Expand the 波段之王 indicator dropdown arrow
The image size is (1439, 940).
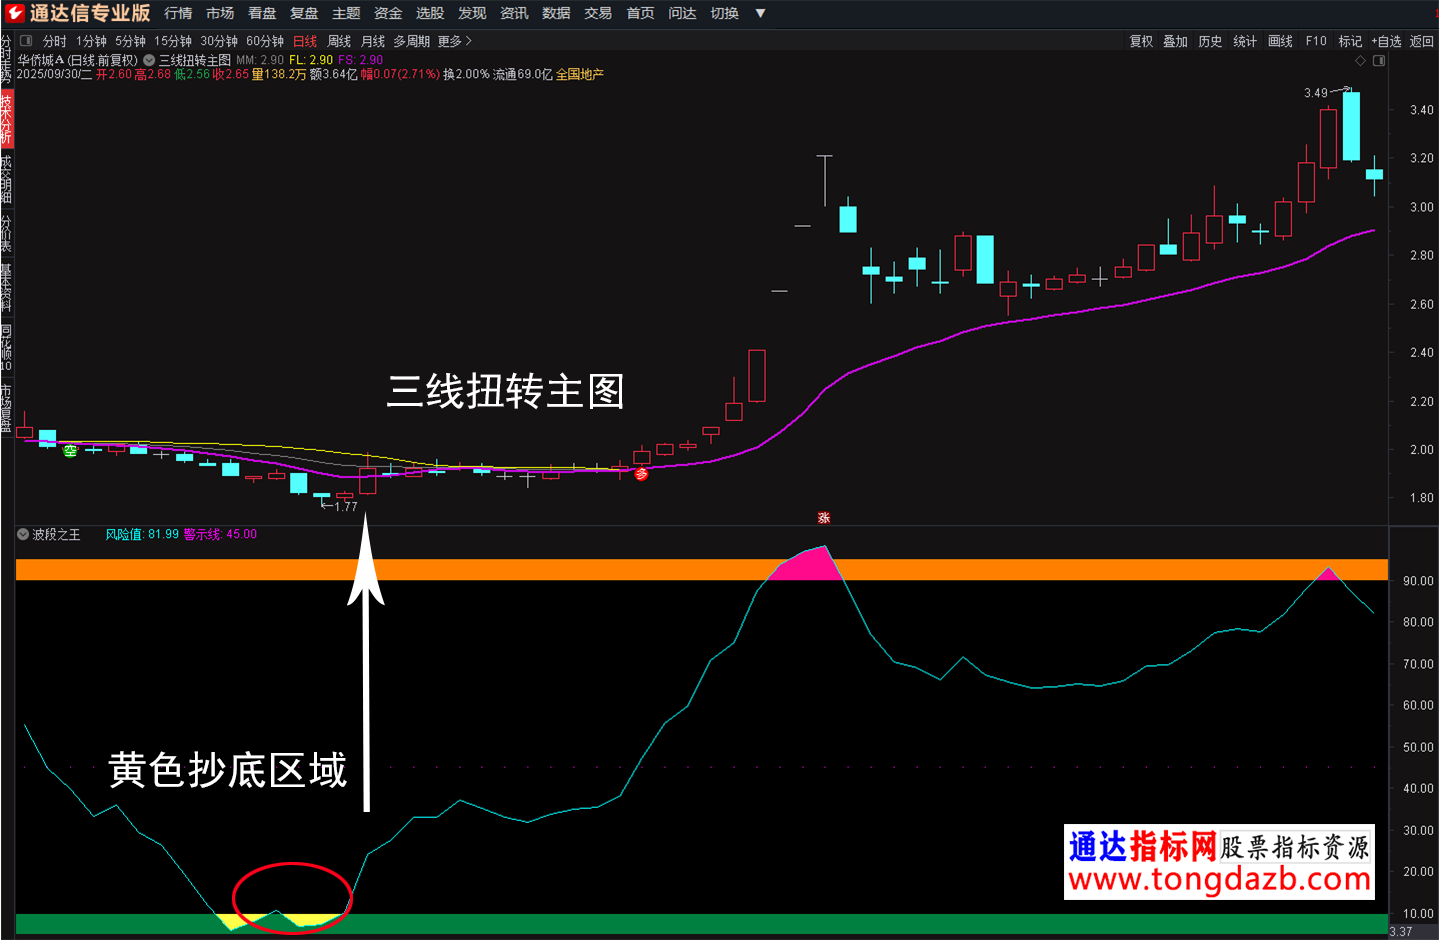coord(23,534)
